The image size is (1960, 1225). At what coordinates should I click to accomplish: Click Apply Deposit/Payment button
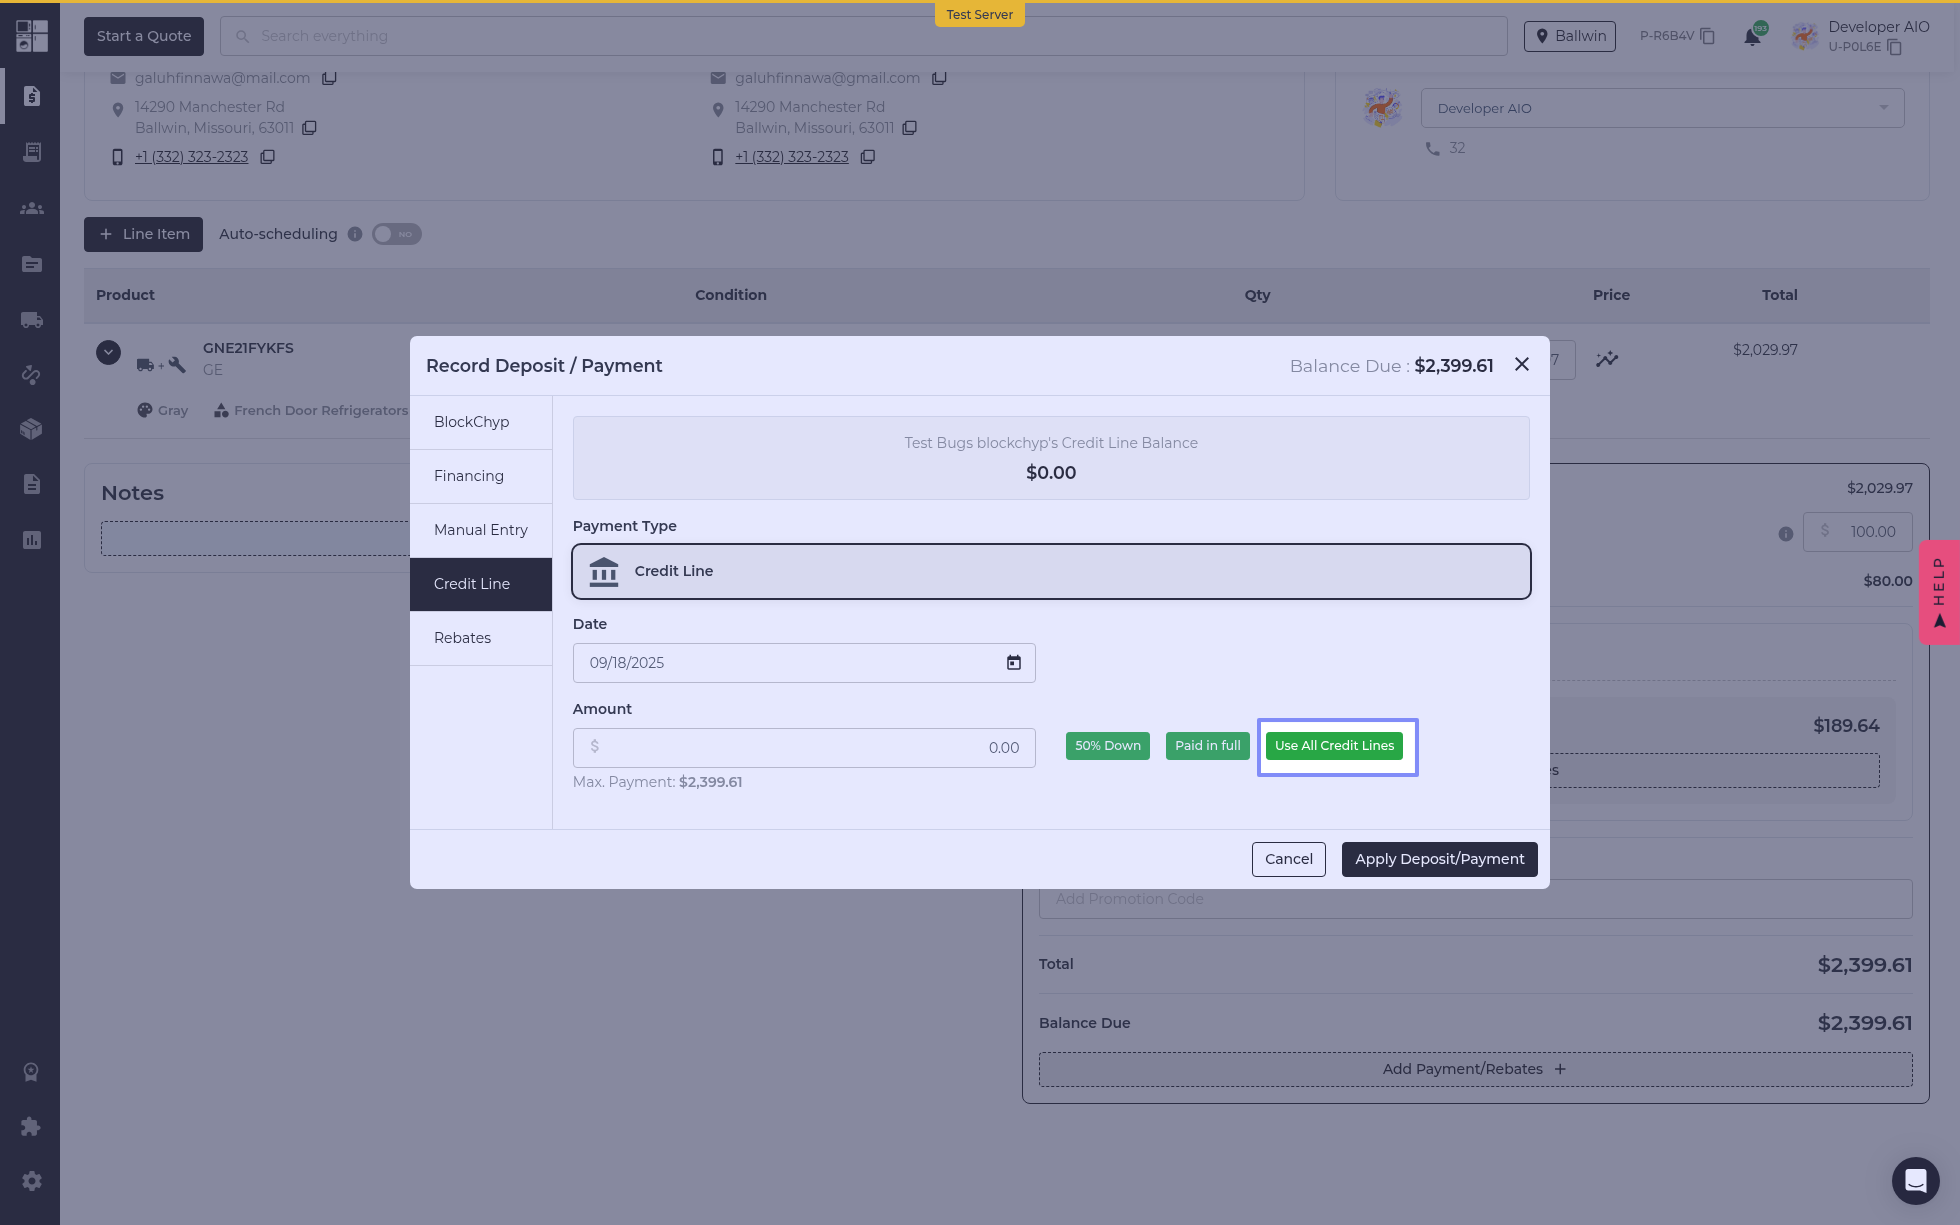[x=1438, y=859]
